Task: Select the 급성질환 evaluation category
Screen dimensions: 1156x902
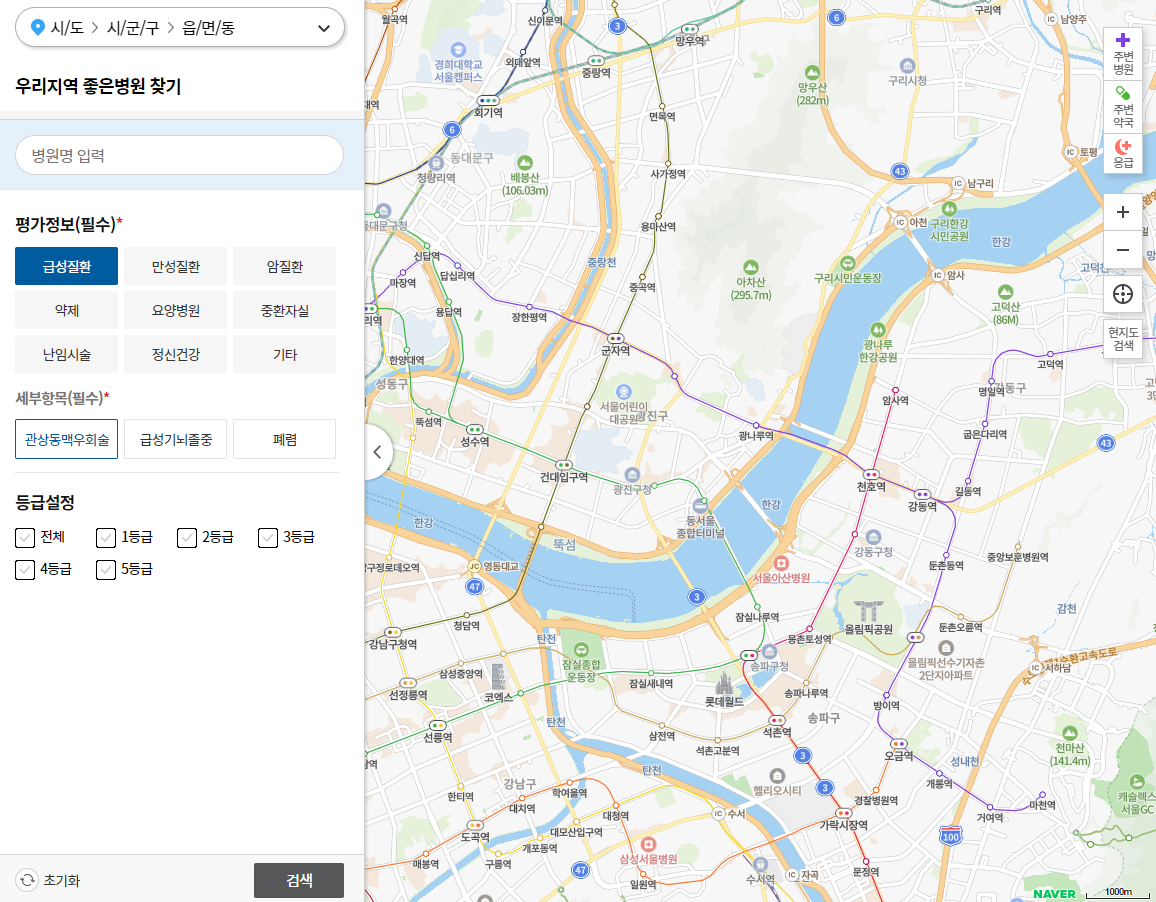Action: pos(66,266)
